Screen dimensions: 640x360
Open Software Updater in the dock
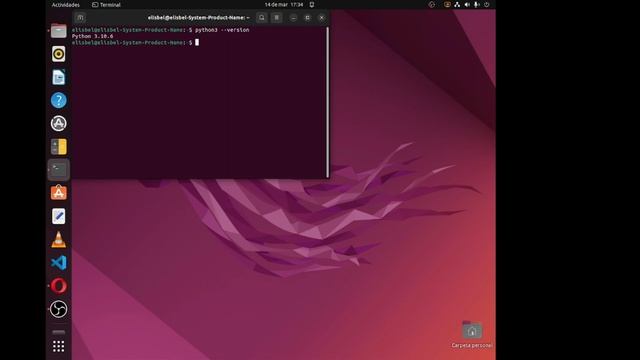coord(58,123)
